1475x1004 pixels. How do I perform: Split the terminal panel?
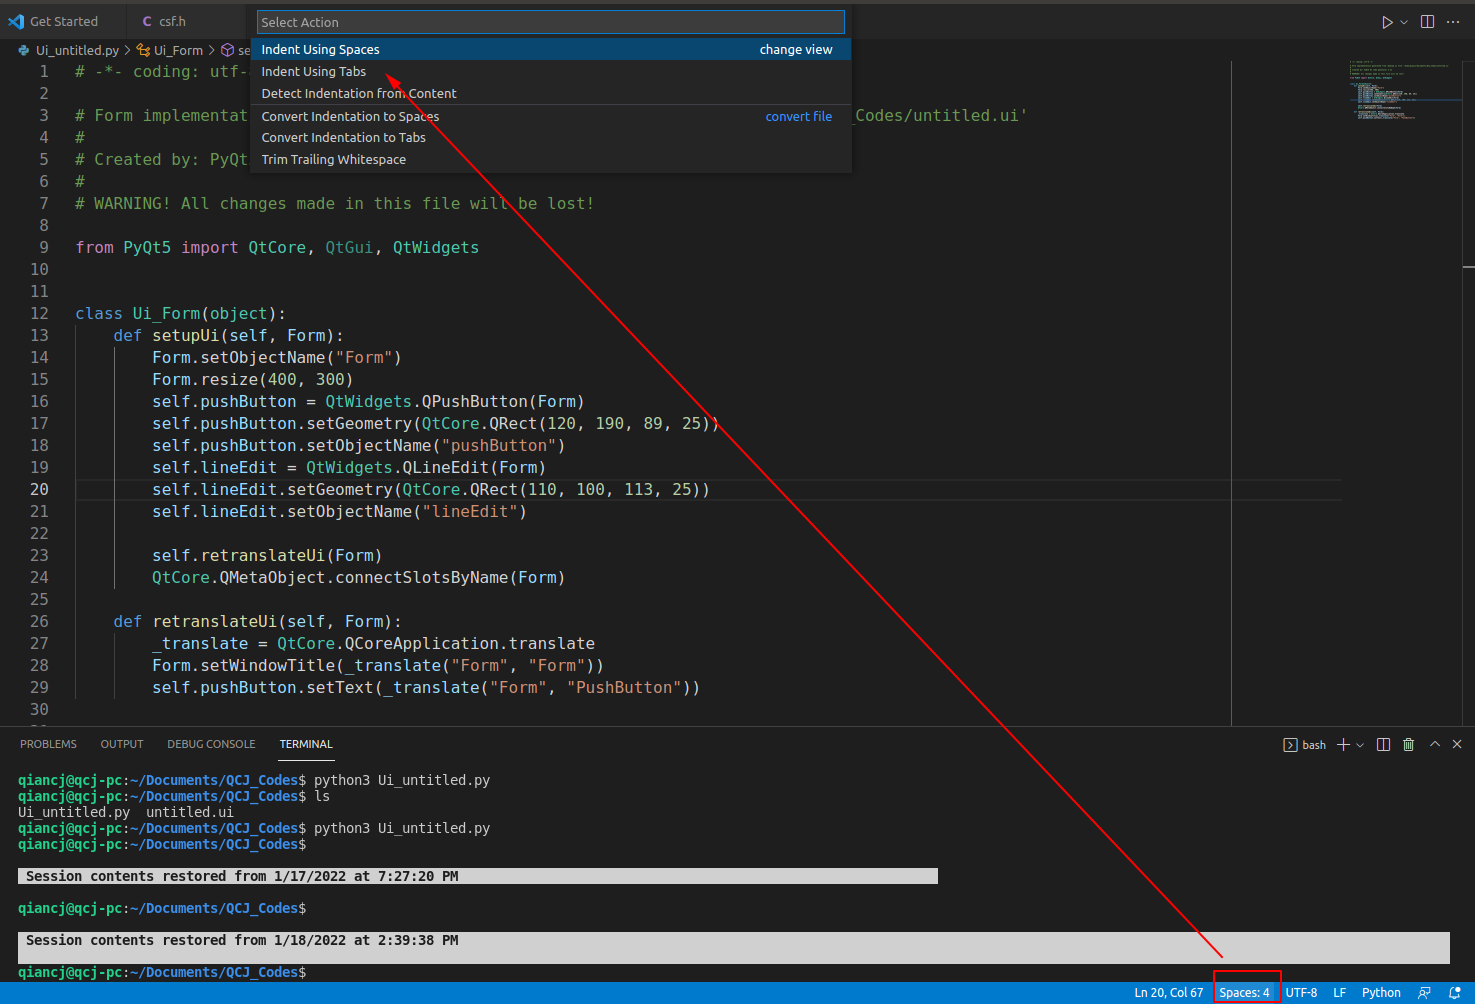click(x=1383, y=744)
